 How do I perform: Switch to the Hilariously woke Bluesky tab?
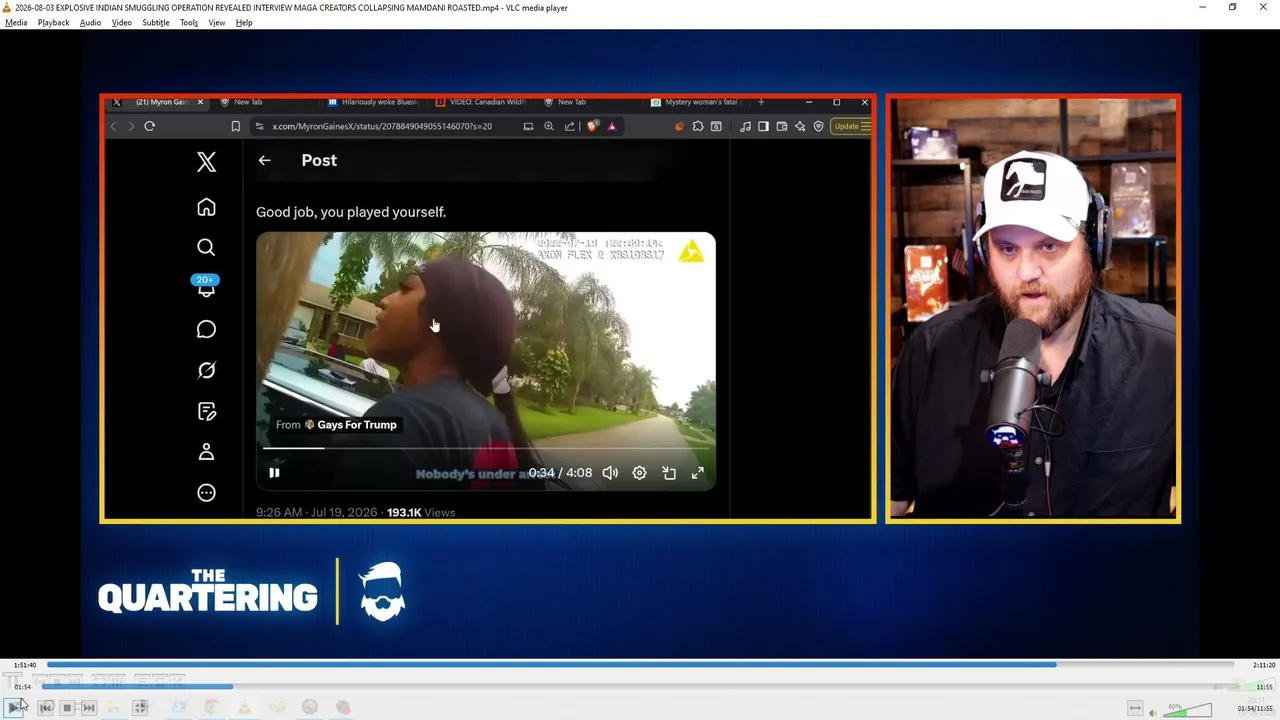tap(372, 102)
